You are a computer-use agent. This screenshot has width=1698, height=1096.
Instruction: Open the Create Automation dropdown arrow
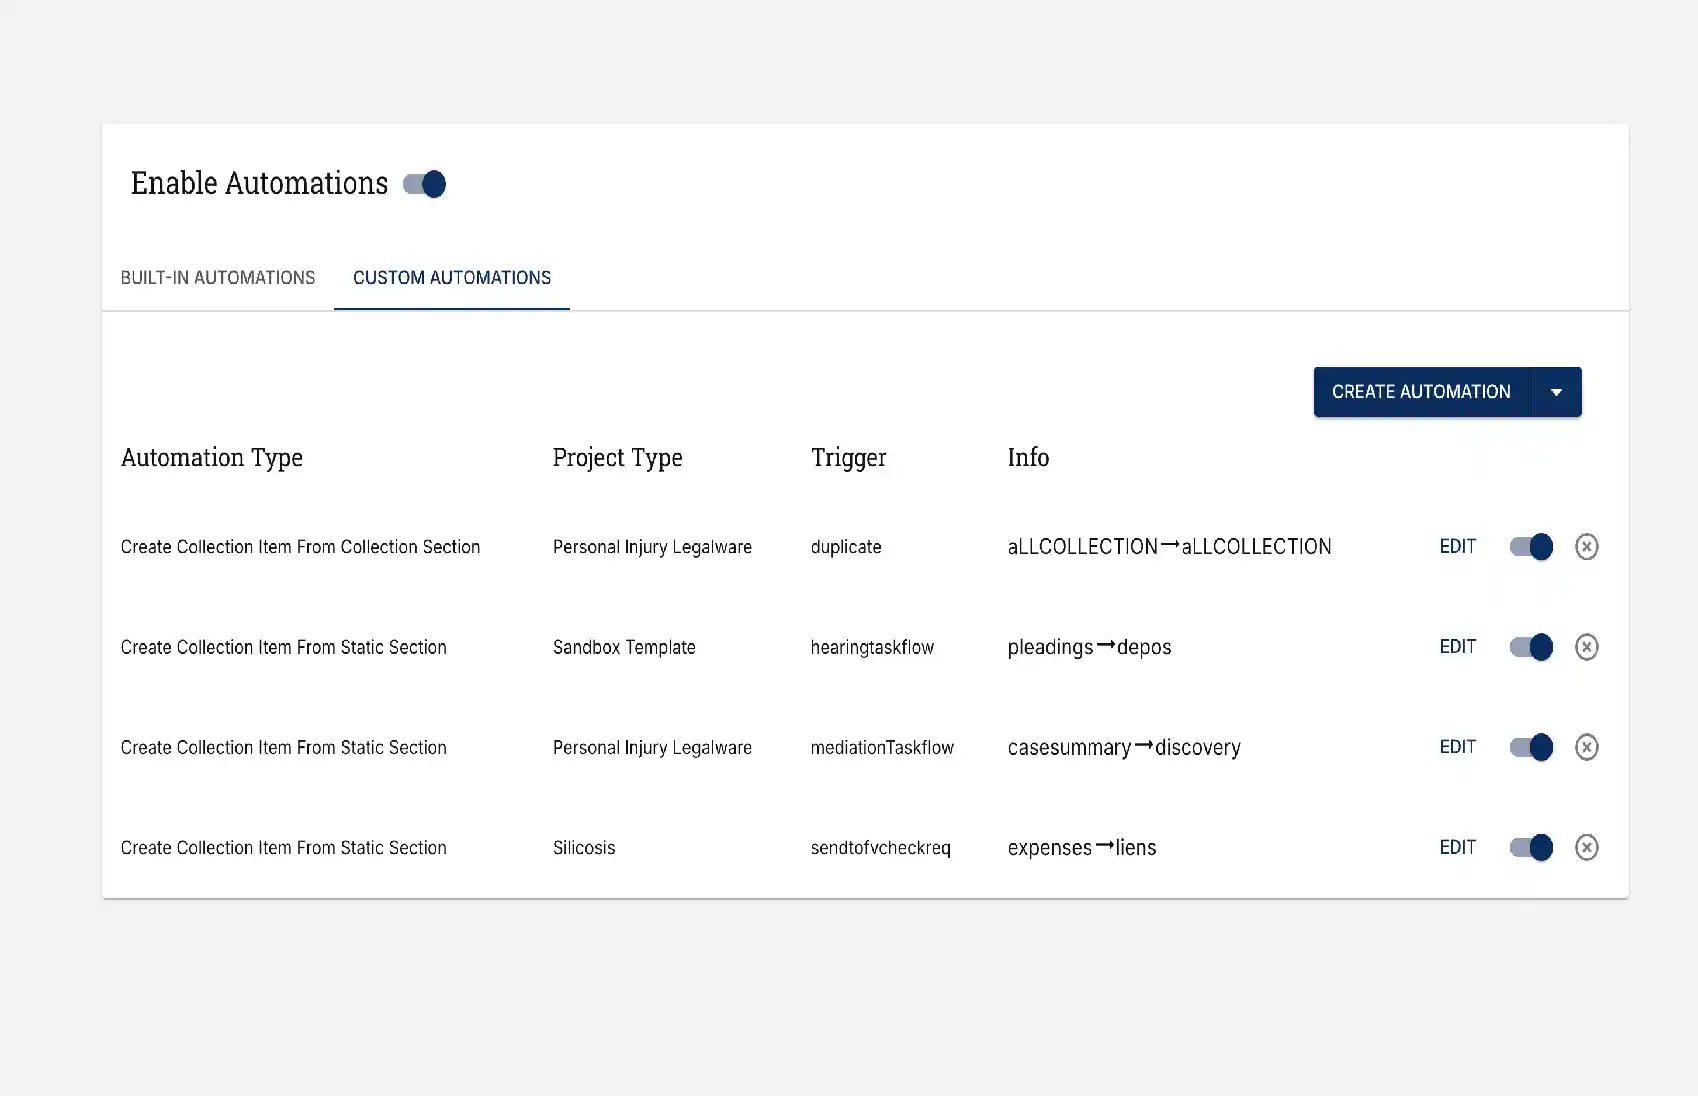tap(1556, 392)
